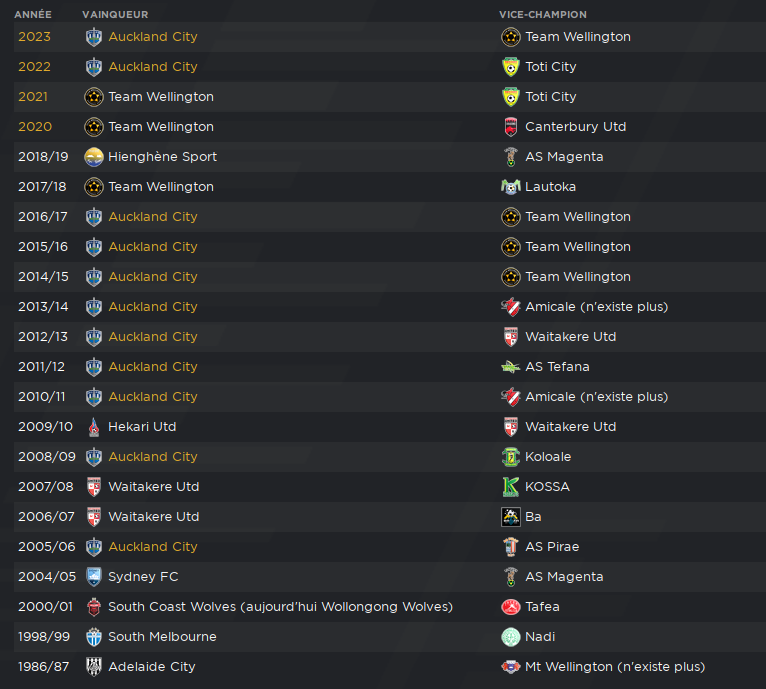Viewport: 766px width, 689px height.
Task: Click the Hekari Utd club badge
Action: pos(94,427)
